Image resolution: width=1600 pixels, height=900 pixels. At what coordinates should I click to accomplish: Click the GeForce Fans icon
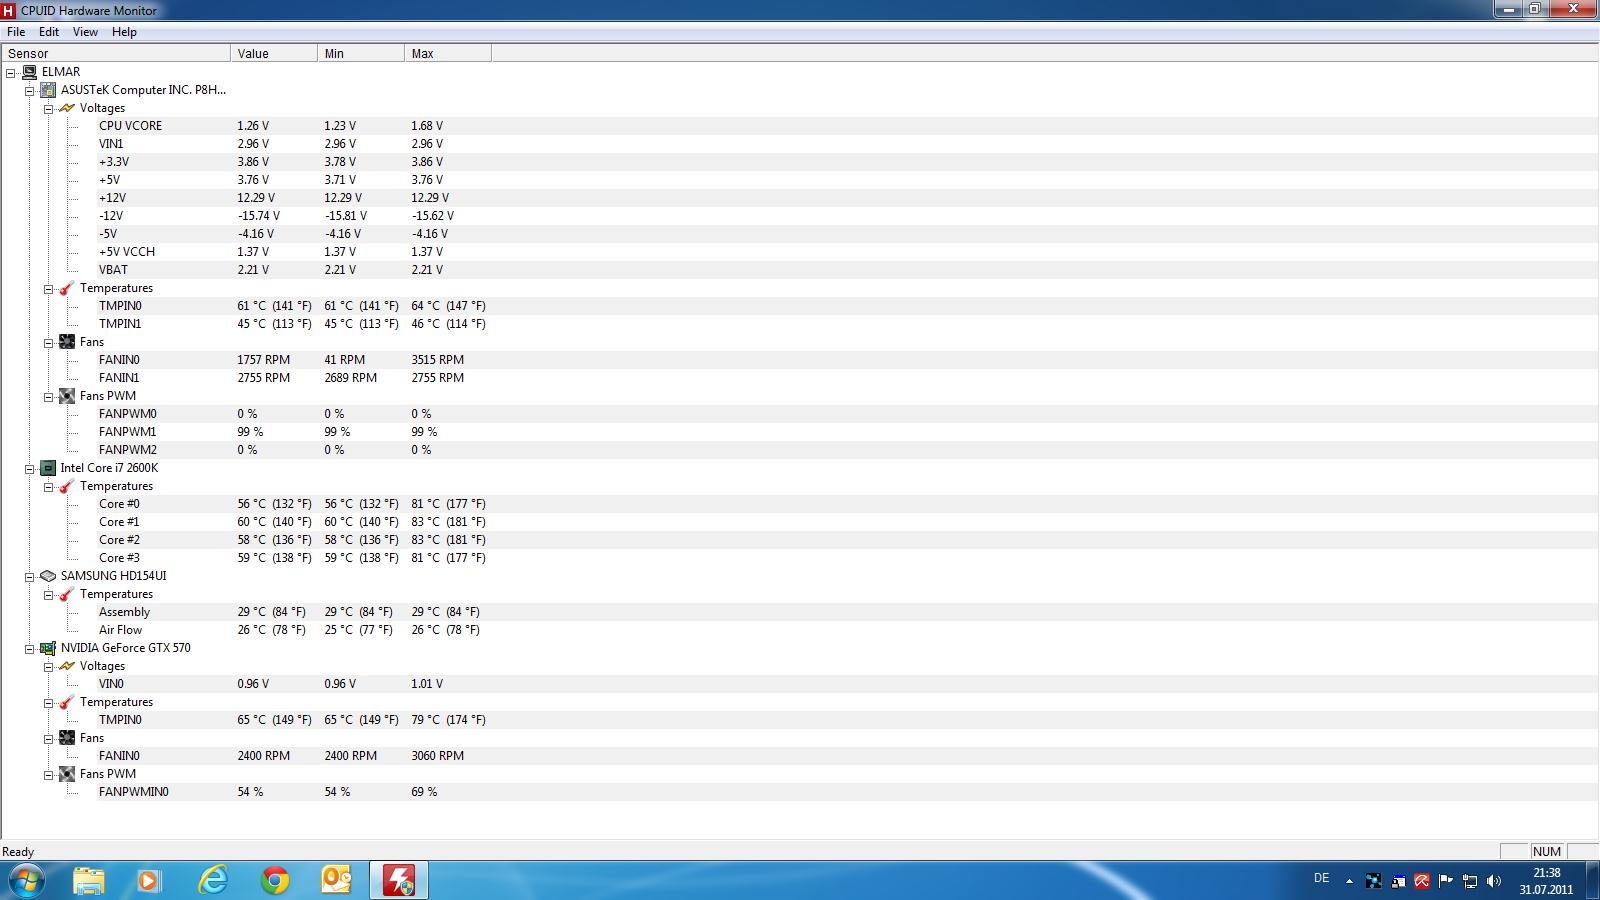[67, 738]
